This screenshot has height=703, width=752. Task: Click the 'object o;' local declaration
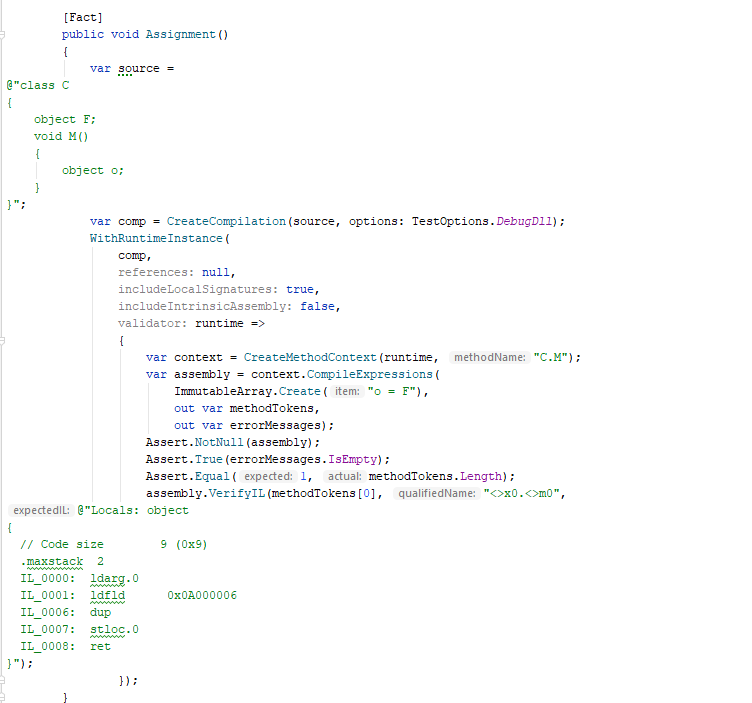click(93, 171)
